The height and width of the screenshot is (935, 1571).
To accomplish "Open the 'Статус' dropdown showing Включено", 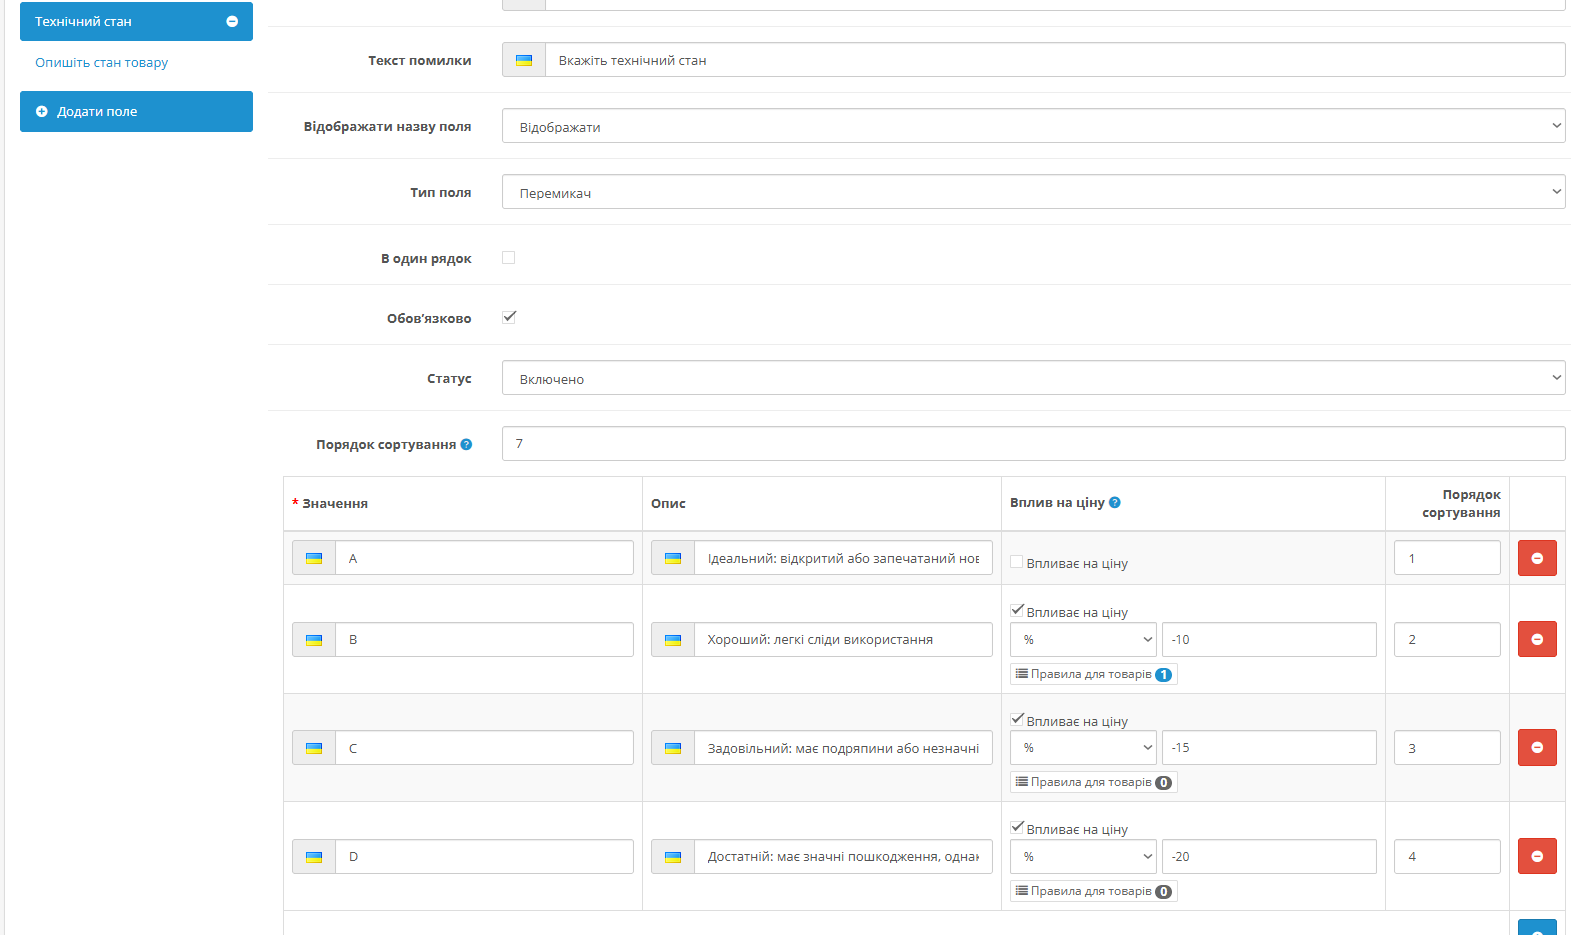I will pos(1034,378).
